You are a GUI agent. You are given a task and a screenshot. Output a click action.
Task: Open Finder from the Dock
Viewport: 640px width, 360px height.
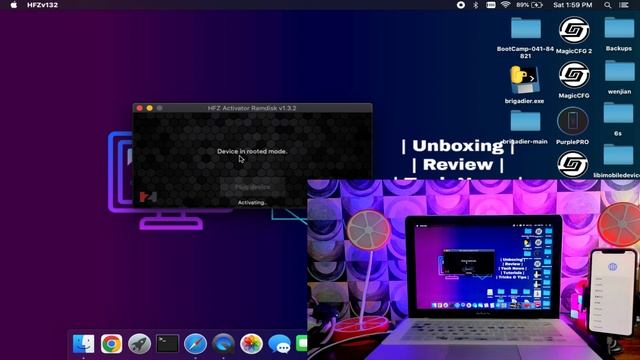pyautogui.click(x=83, y=344)
